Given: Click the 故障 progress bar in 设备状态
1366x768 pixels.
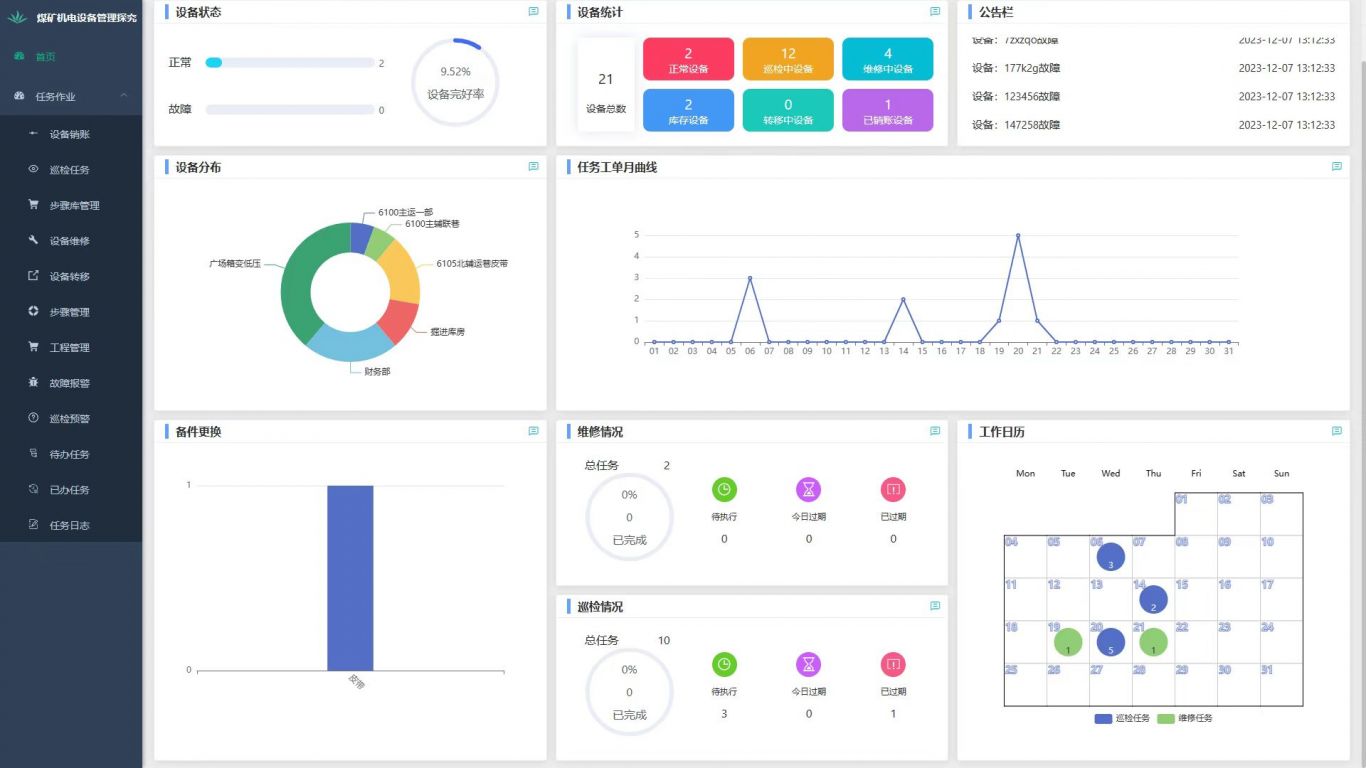Looking at the screenshot, I should [x=290, y=110].
